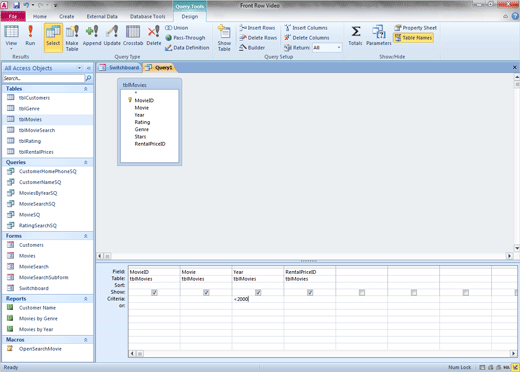Collapse the Tables group
Screen dimensions: 520x372
86,89
